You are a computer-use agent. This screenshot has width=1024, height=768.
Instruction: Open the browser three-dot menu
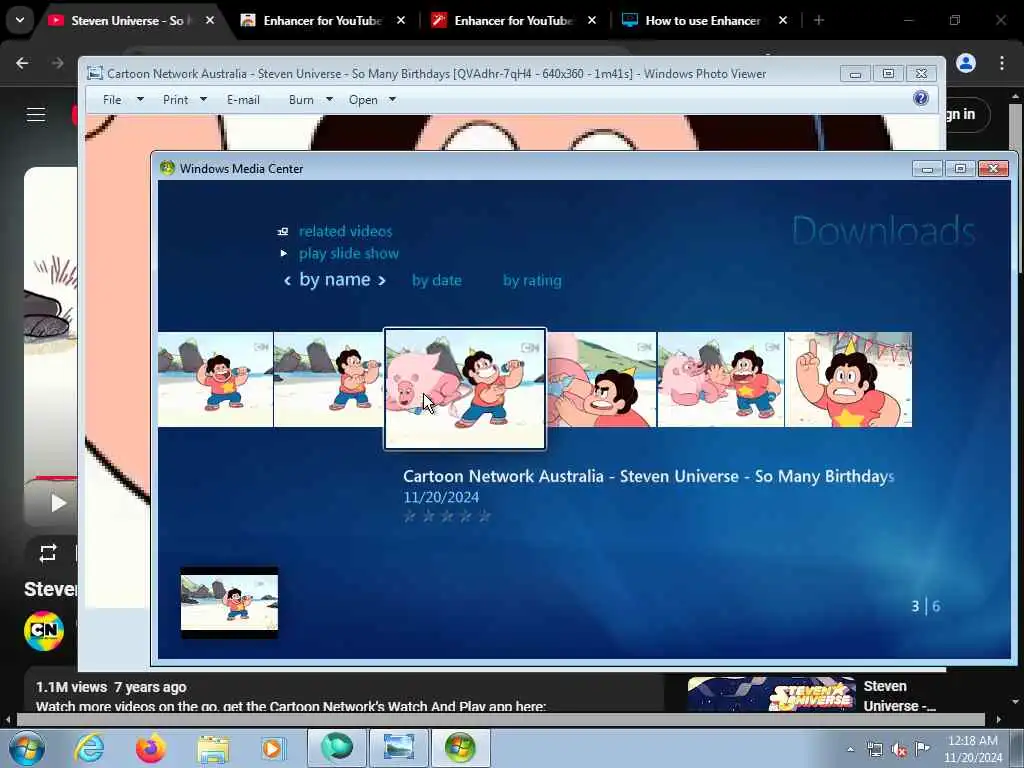pyautogui.click(x=1002, y=63)
